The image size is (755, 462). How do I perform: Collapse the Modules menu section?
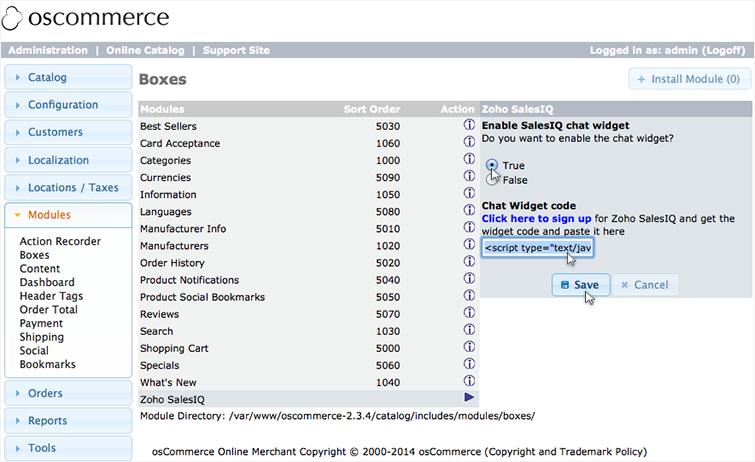pos(68,215)
